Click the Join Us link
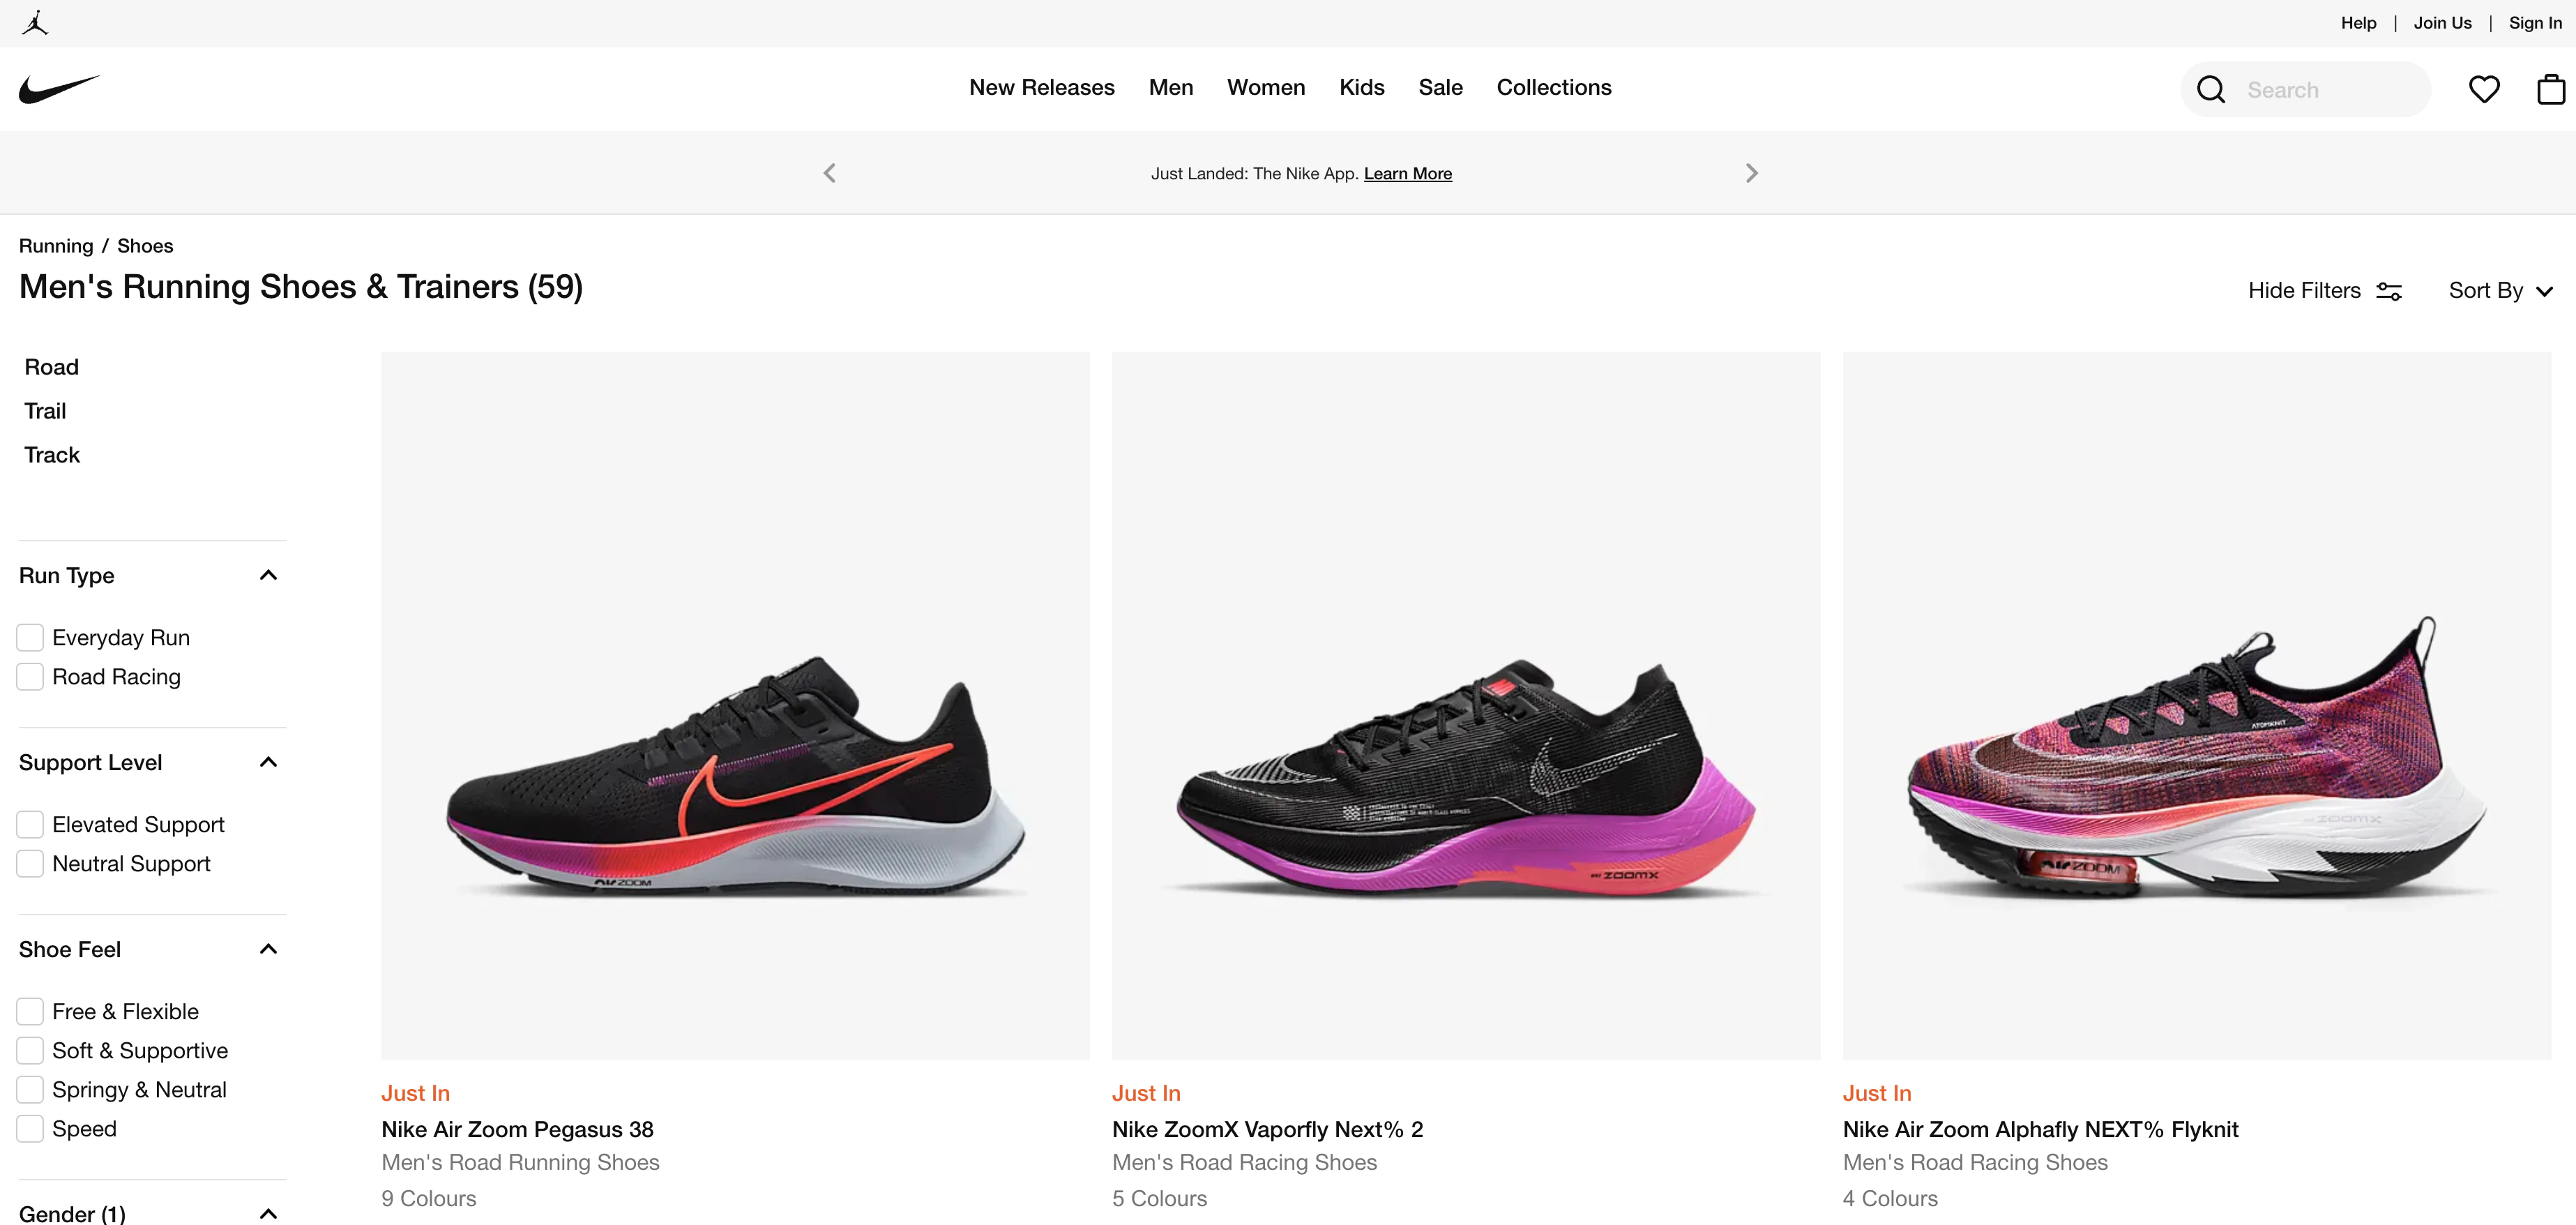 click(2442, 23)
